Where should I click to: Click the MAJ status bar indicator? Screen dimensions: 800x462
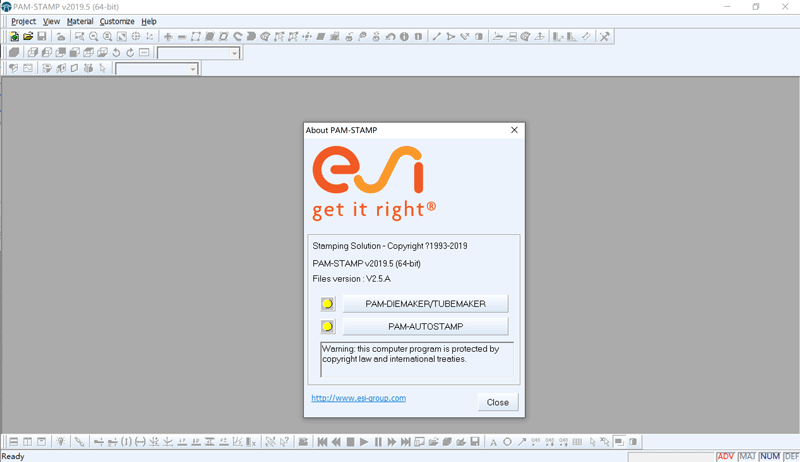point(747,456)
